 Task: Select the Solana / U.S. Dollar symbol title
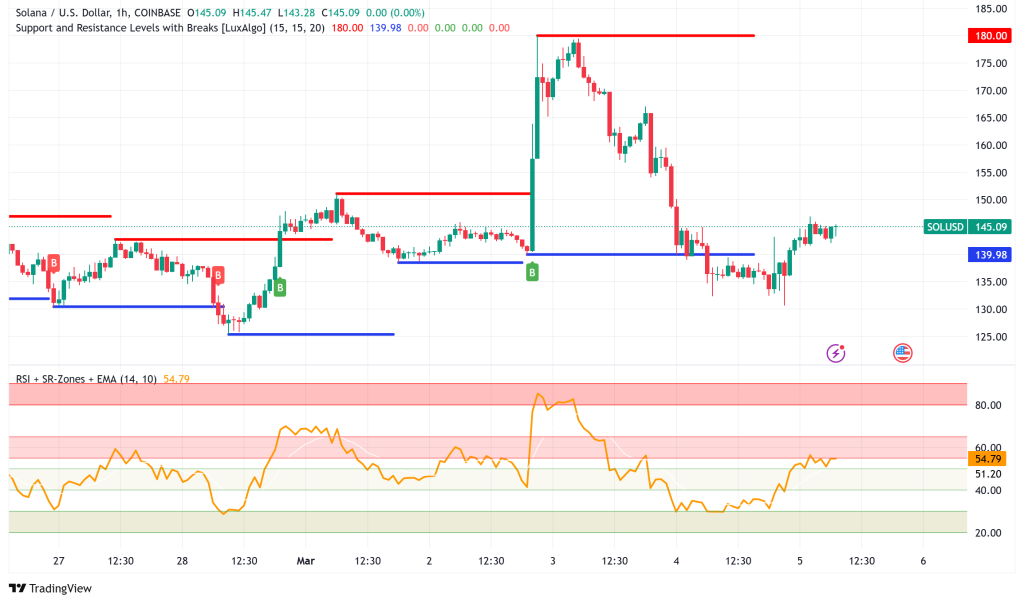(x=98, y=12)
